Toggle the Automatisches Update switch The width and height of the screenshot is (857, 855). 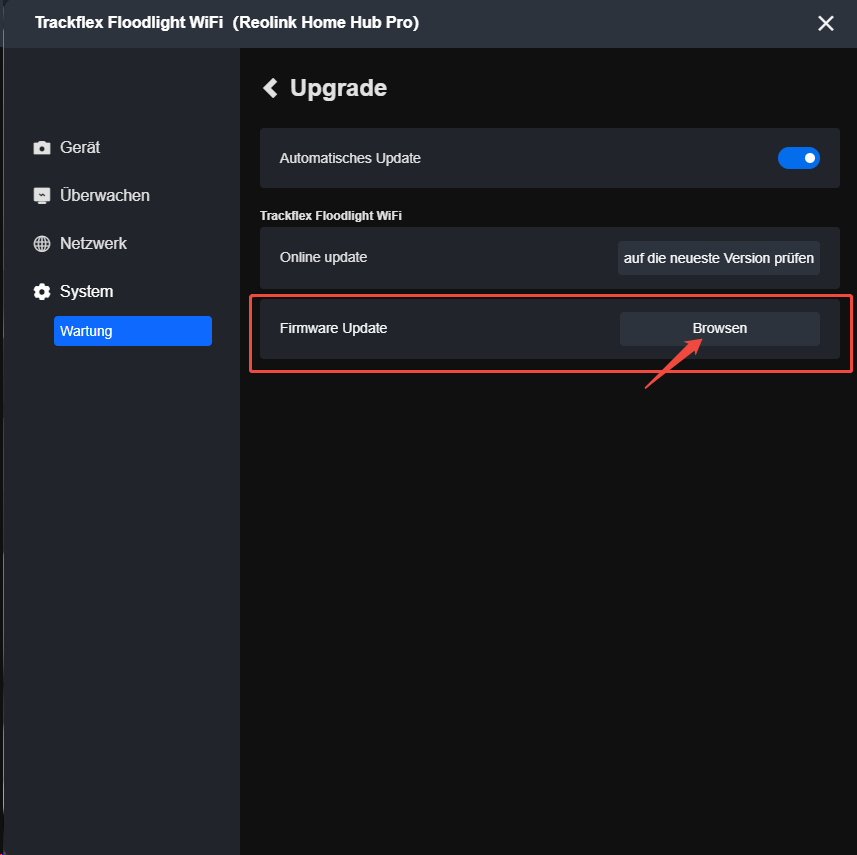tap(799, 158)
